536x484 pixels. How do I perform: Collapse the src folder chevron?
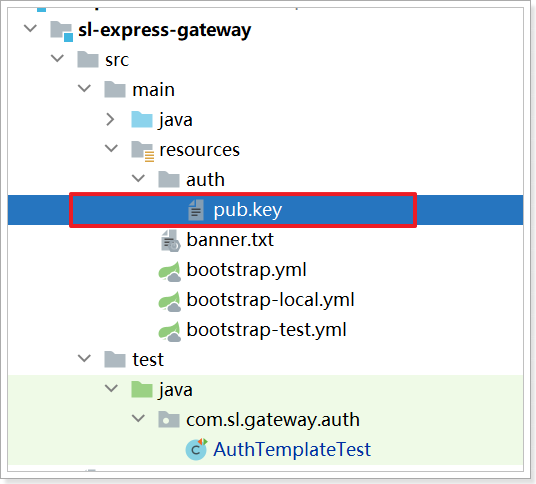coord(57,58)
